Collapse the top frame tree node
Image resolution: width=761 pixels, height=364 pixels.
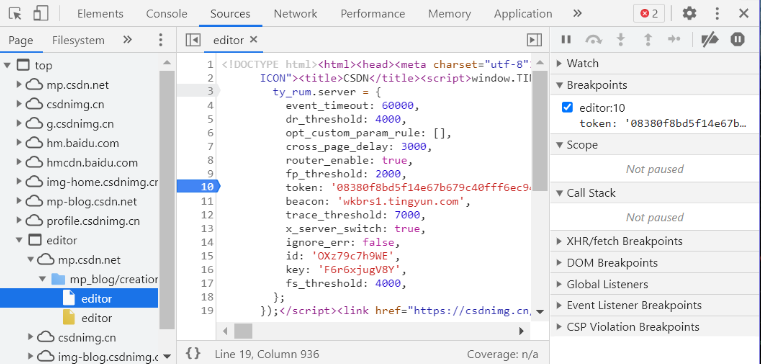point(7,65)
